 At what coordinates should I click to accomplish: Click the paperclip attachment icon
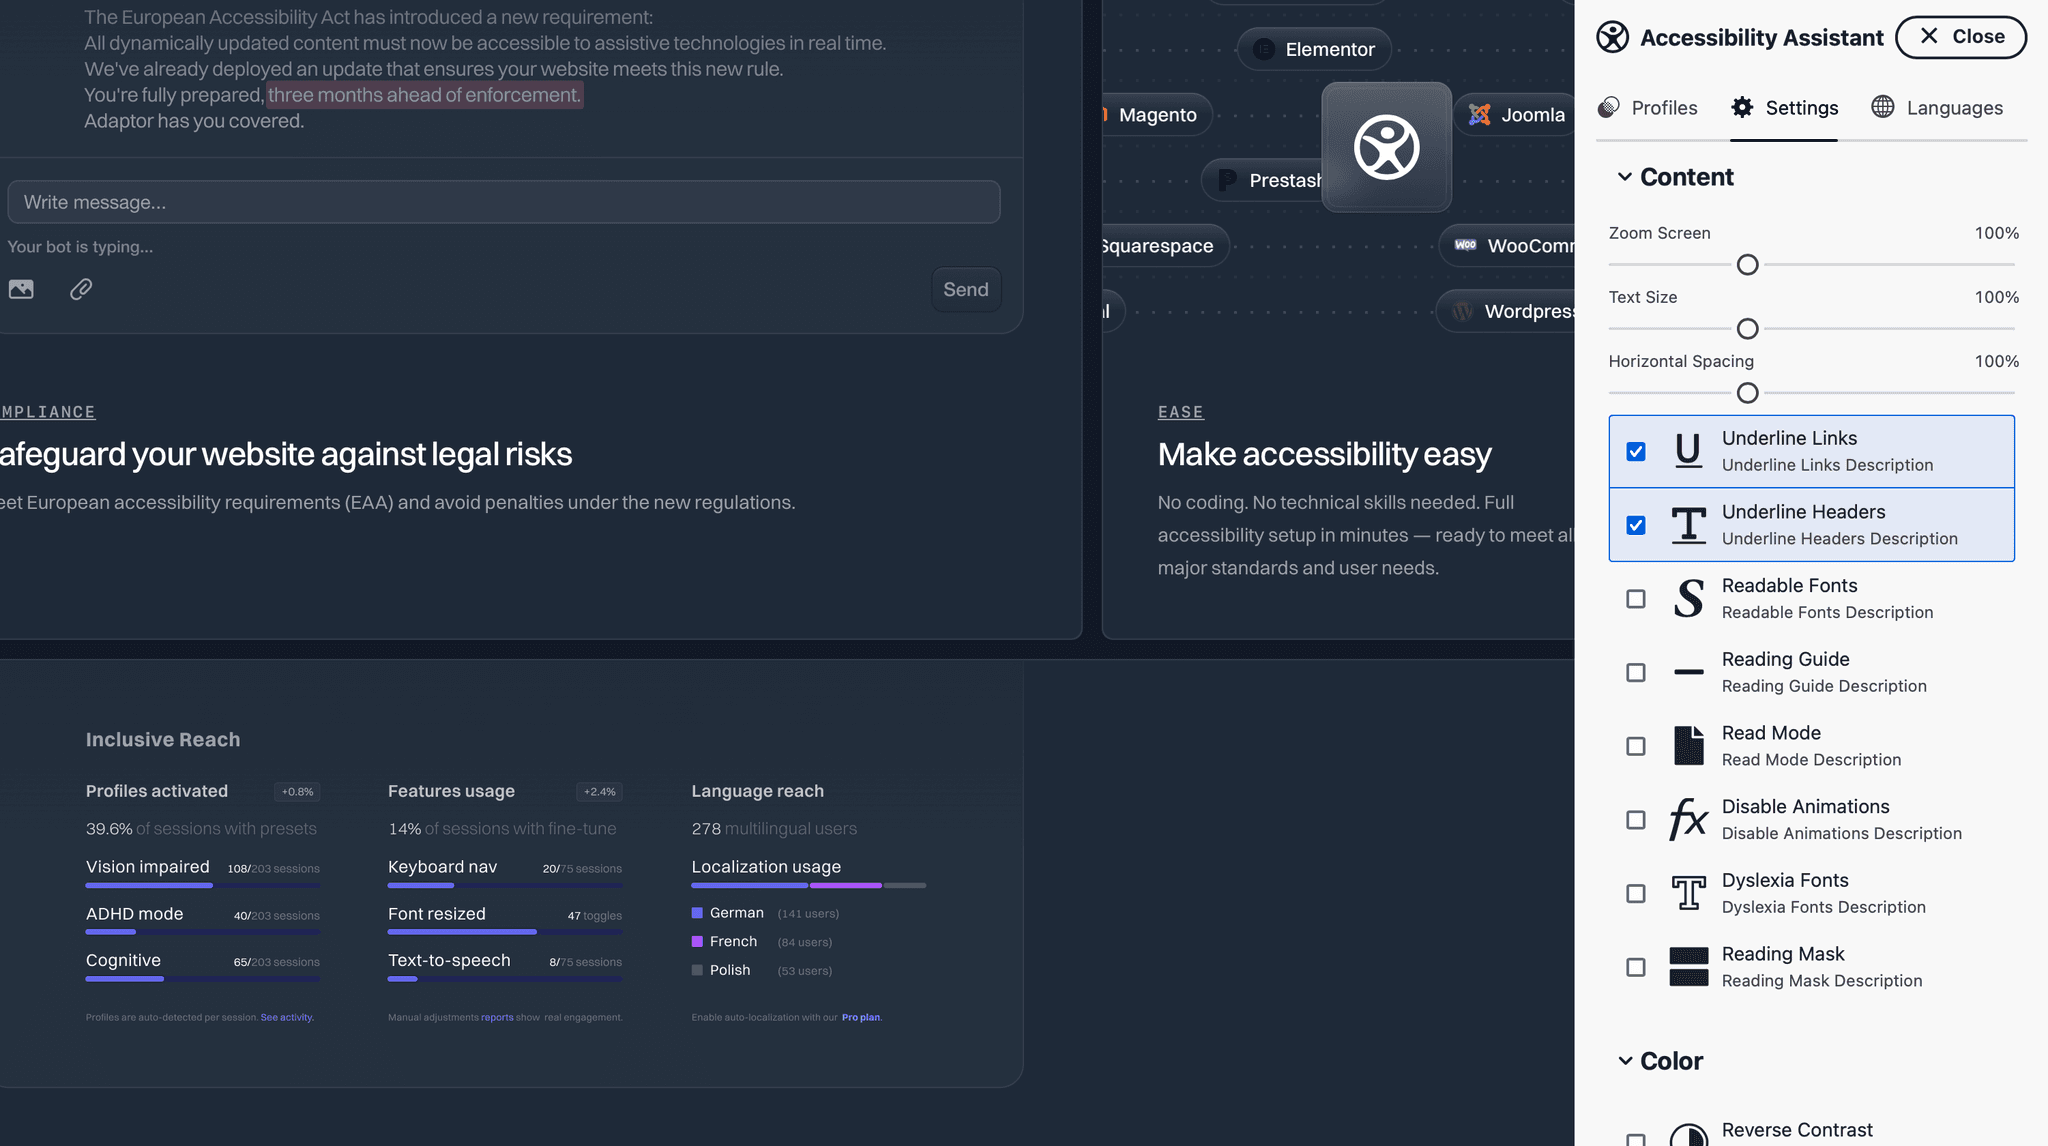tap(81, 289)
